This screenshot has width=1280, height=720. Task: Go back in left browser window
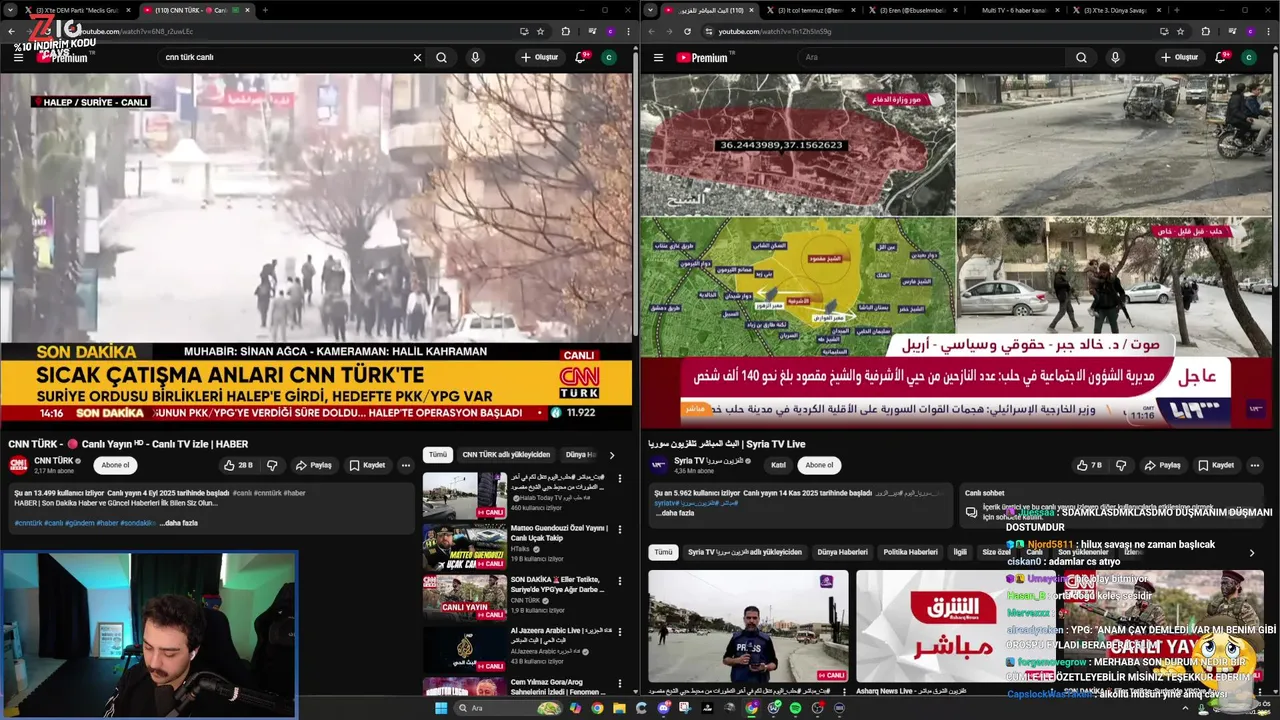tap(11, 31)
